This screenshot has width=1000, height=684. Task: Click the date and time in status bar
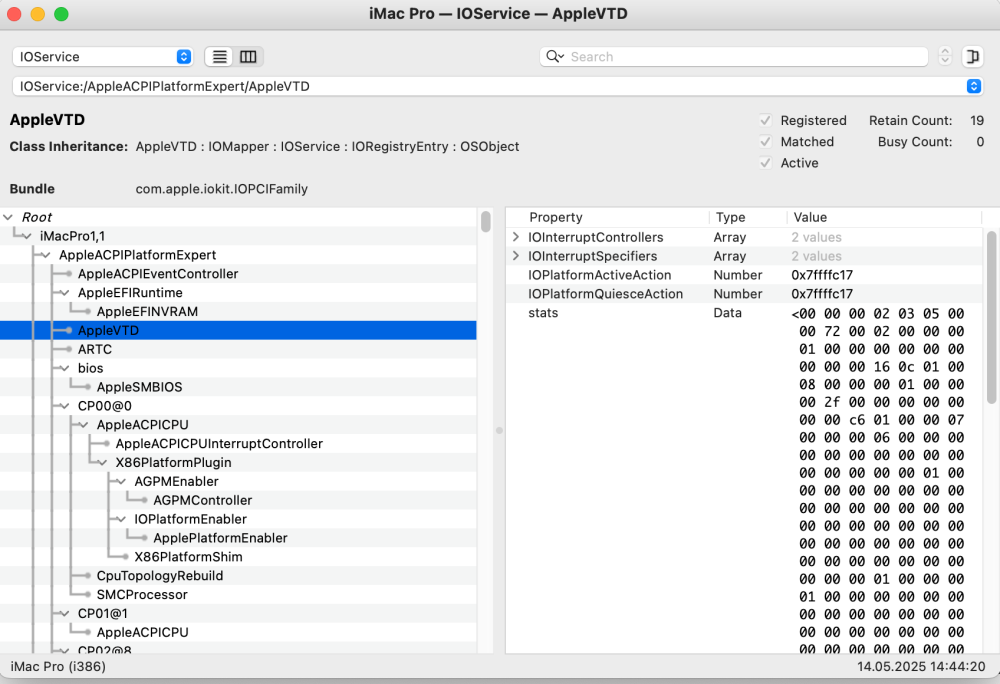(x=921, y=667)
